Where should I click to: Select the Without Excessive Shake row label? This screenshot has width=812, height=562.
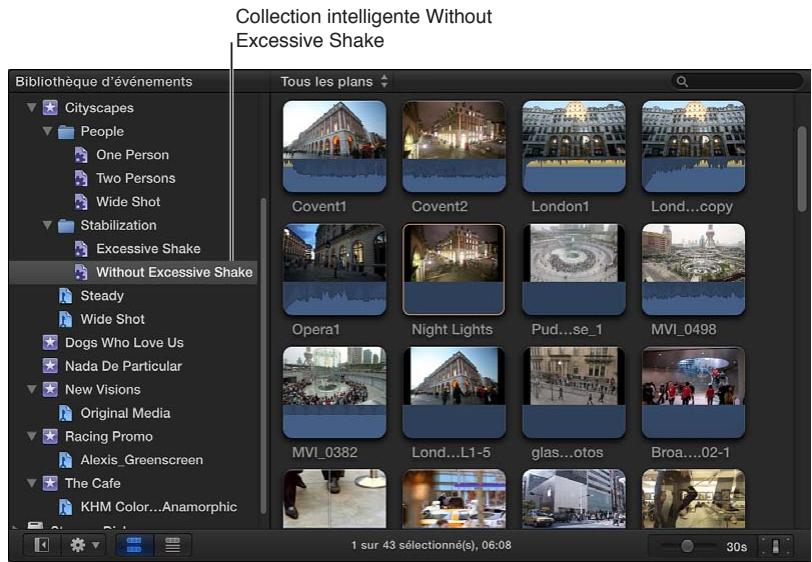[x=174, y=272]
